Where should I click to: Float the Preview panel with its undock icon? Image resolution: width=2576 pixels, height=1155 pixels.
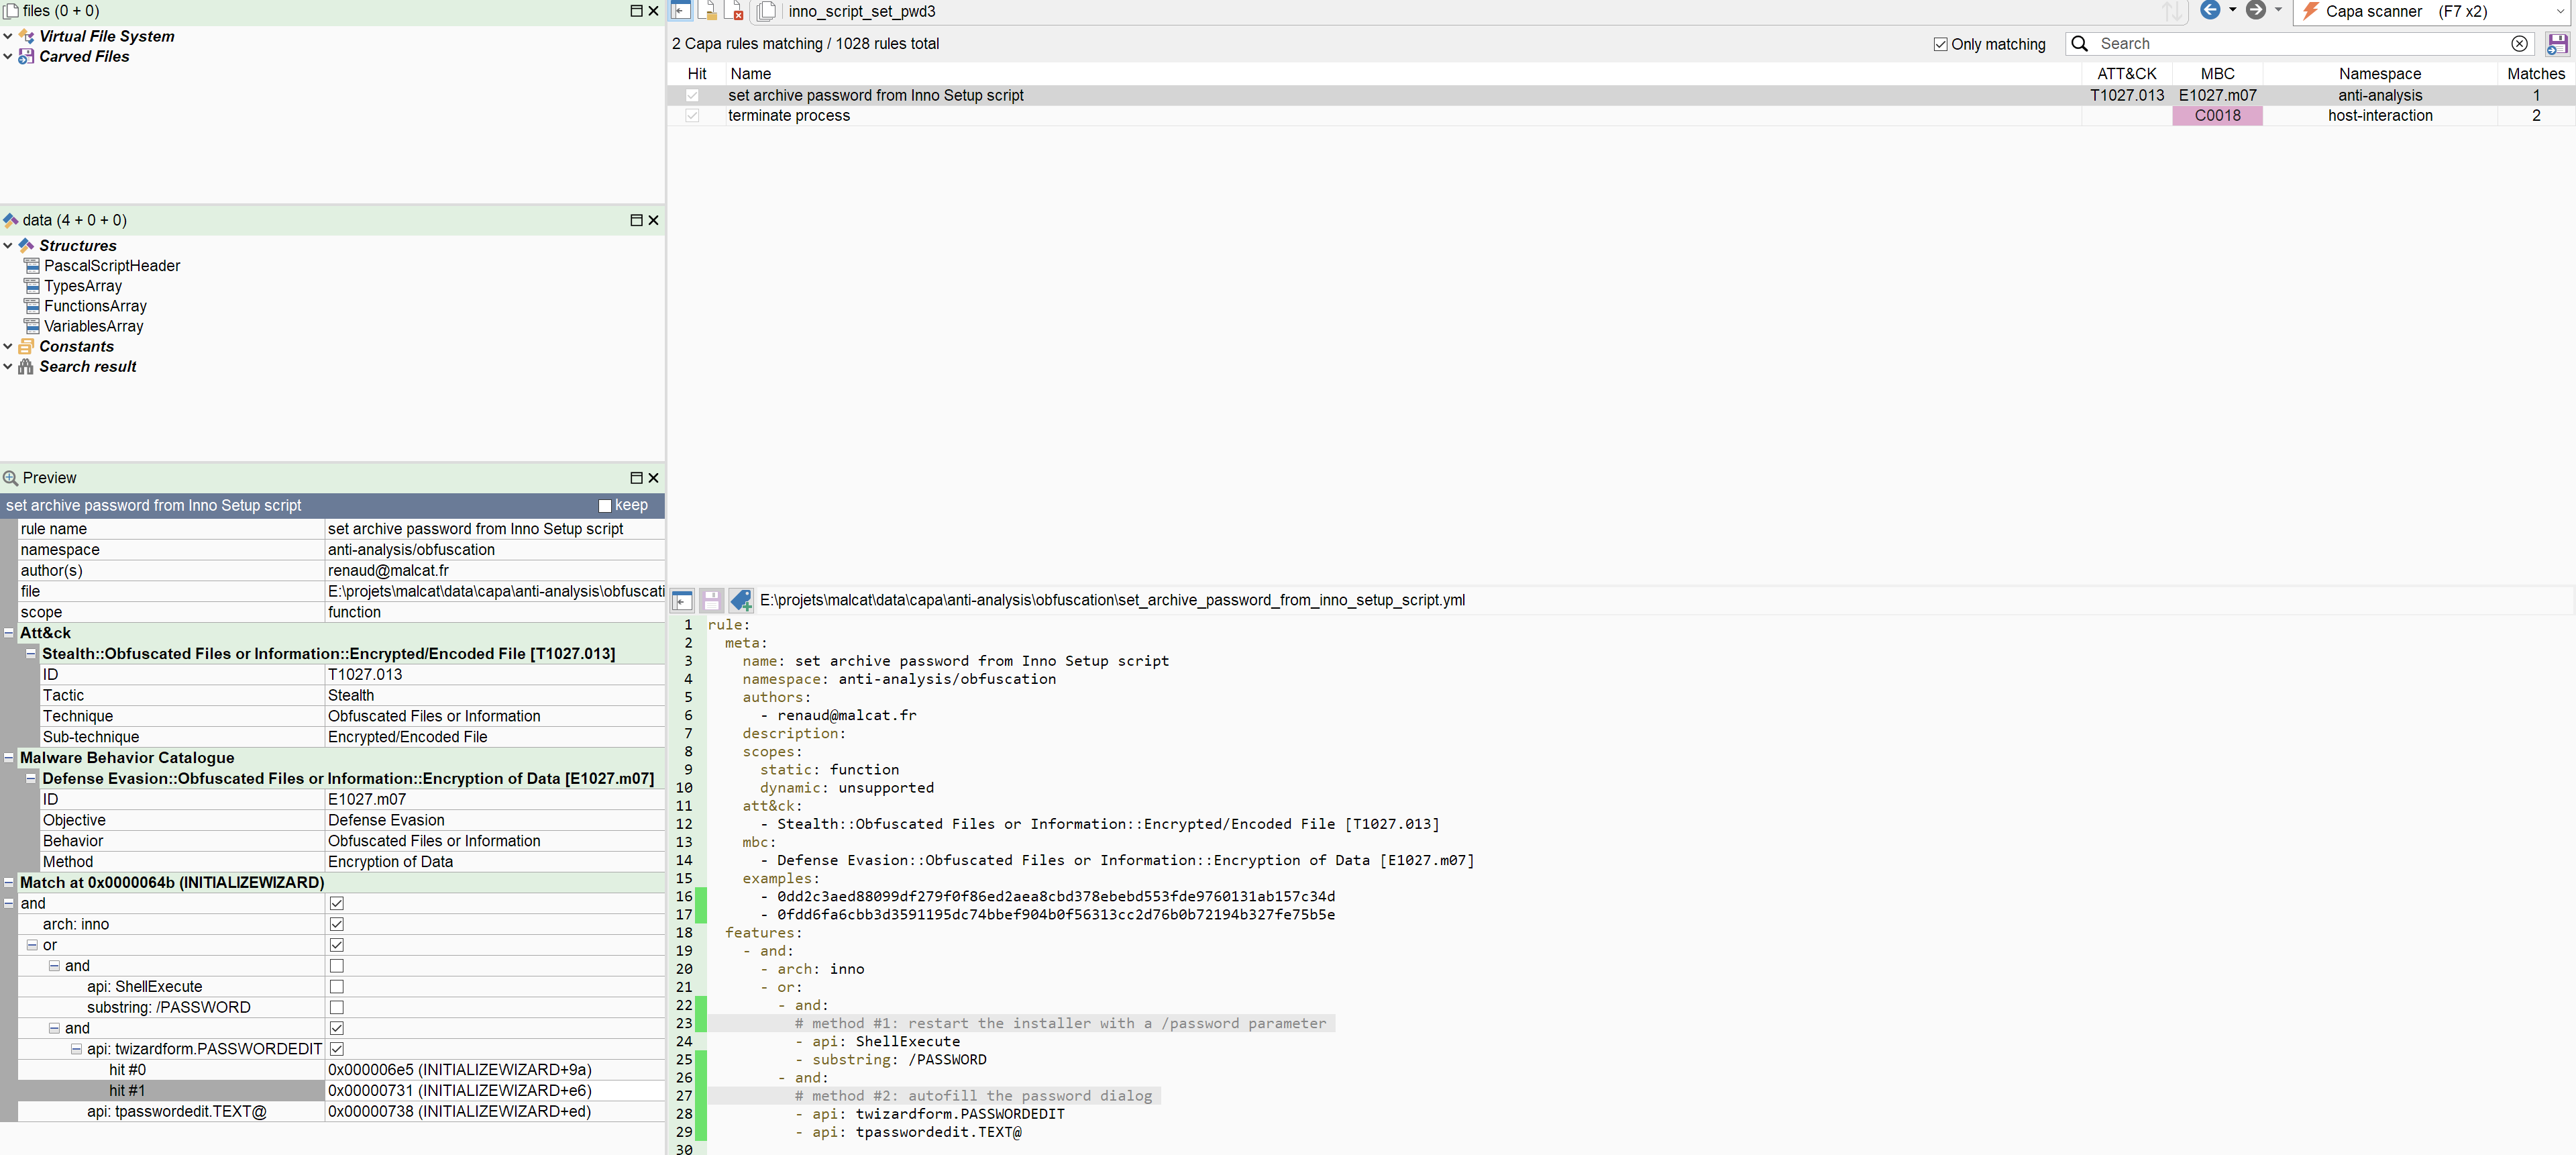(x=636, y=478)
